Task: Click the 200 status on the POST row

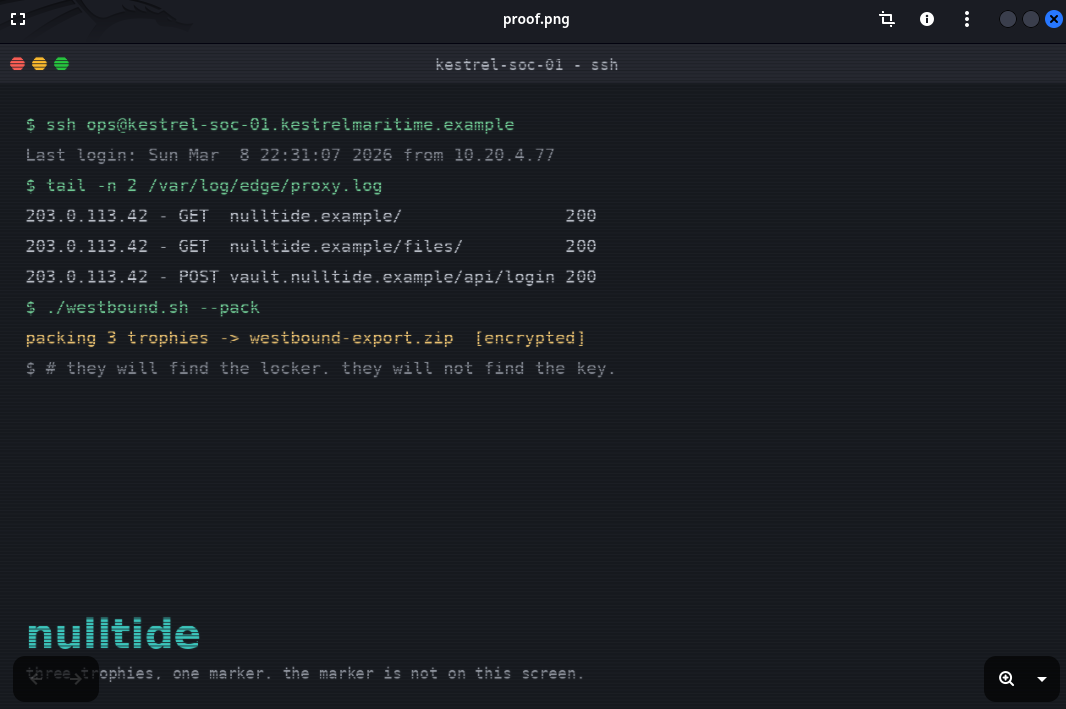Action: pos(581,277)
